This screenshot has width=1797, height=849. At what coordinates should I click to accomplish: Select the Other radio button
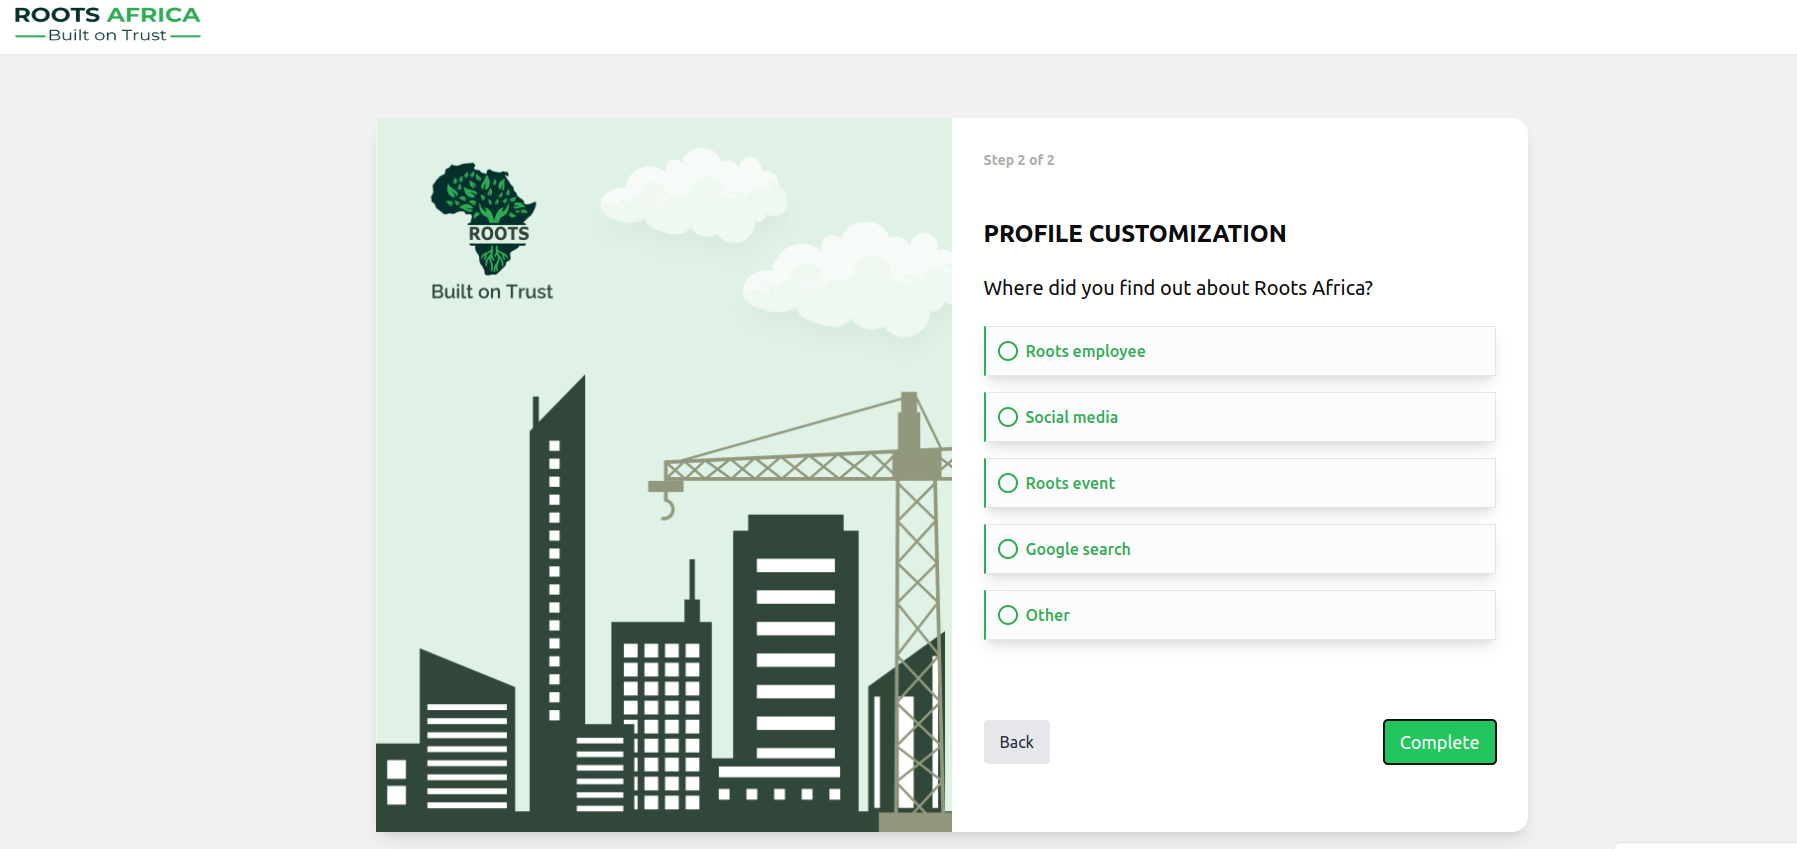click(x=1008, y=615)
